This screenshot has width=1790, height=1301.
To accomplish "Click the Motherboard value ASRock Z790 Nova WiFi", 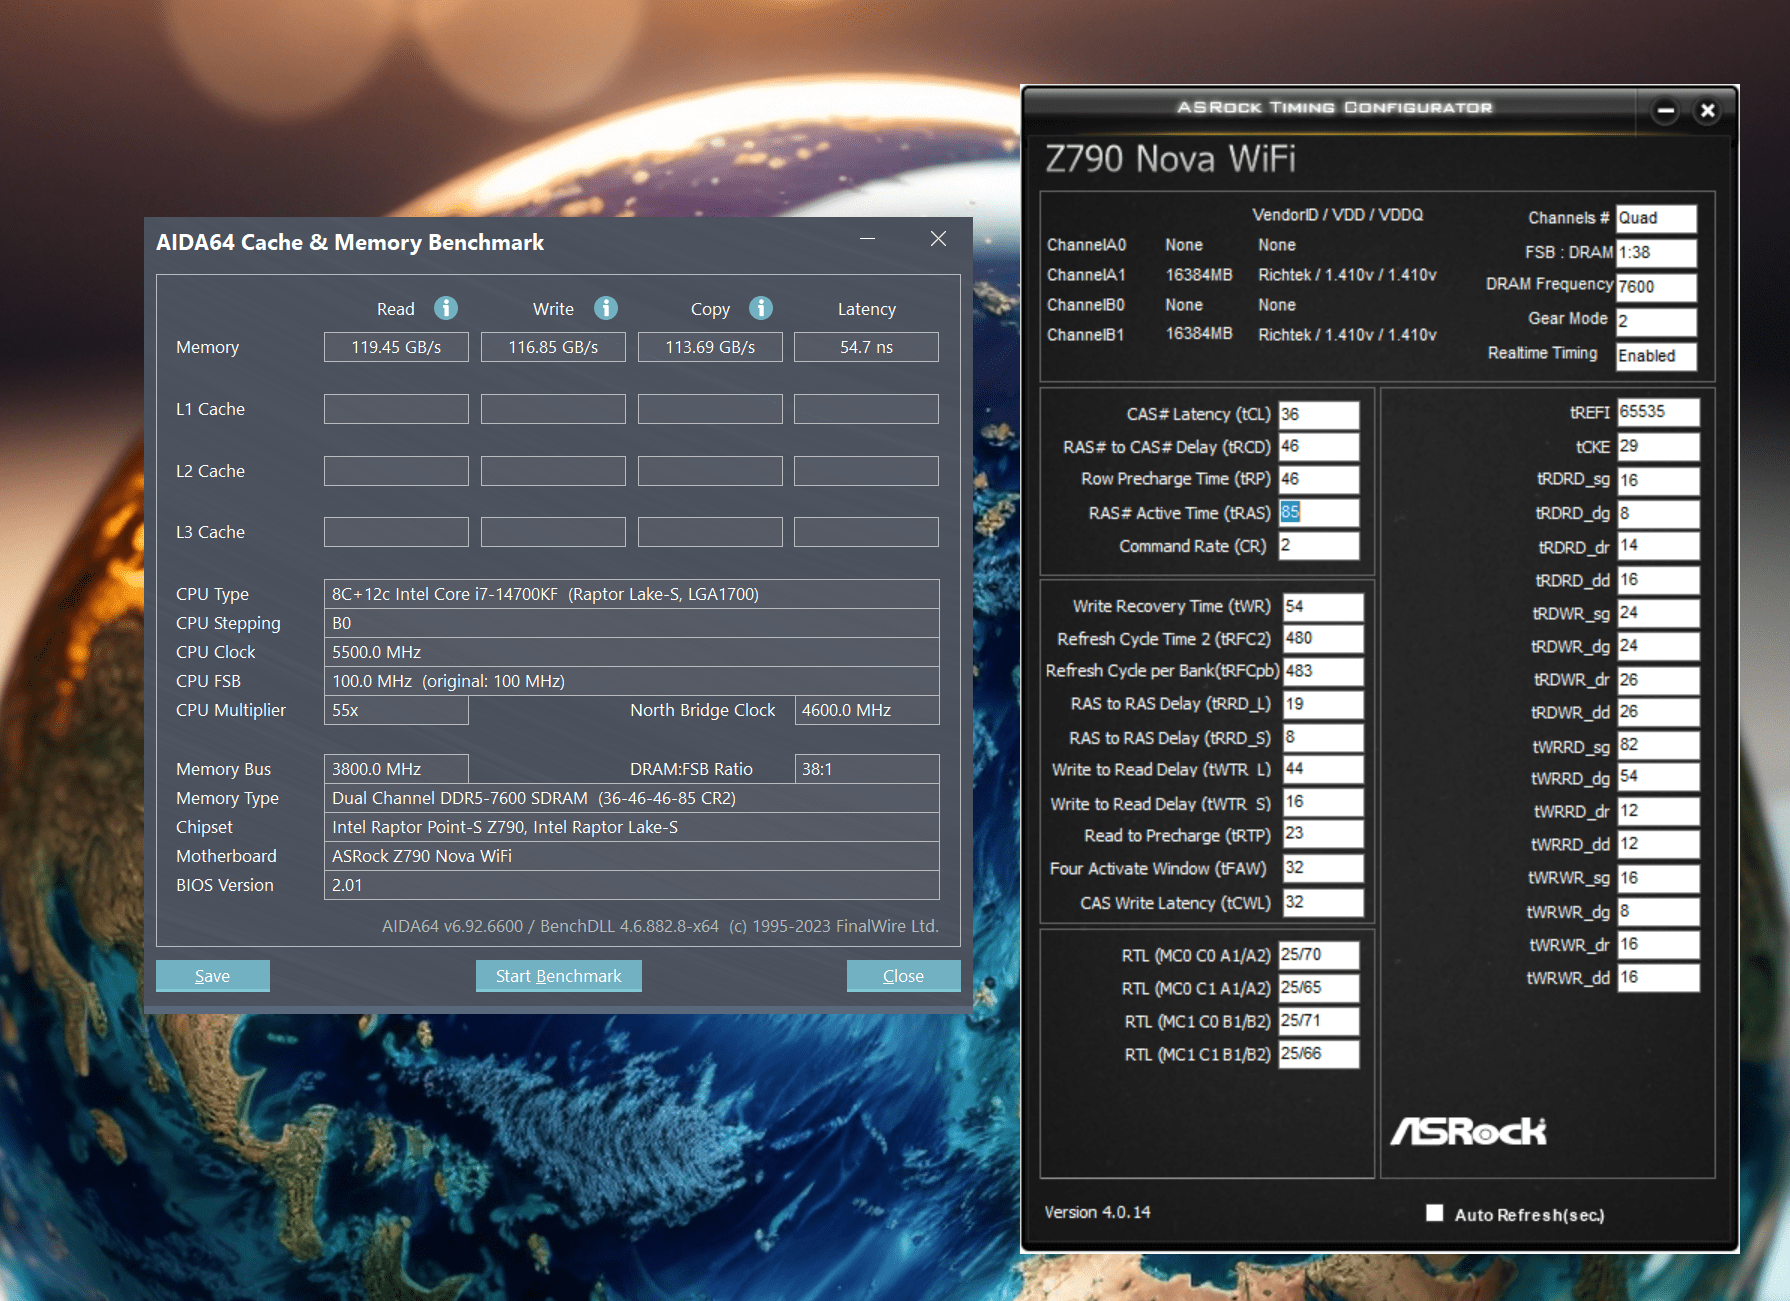I will click(x=631, y=856).
